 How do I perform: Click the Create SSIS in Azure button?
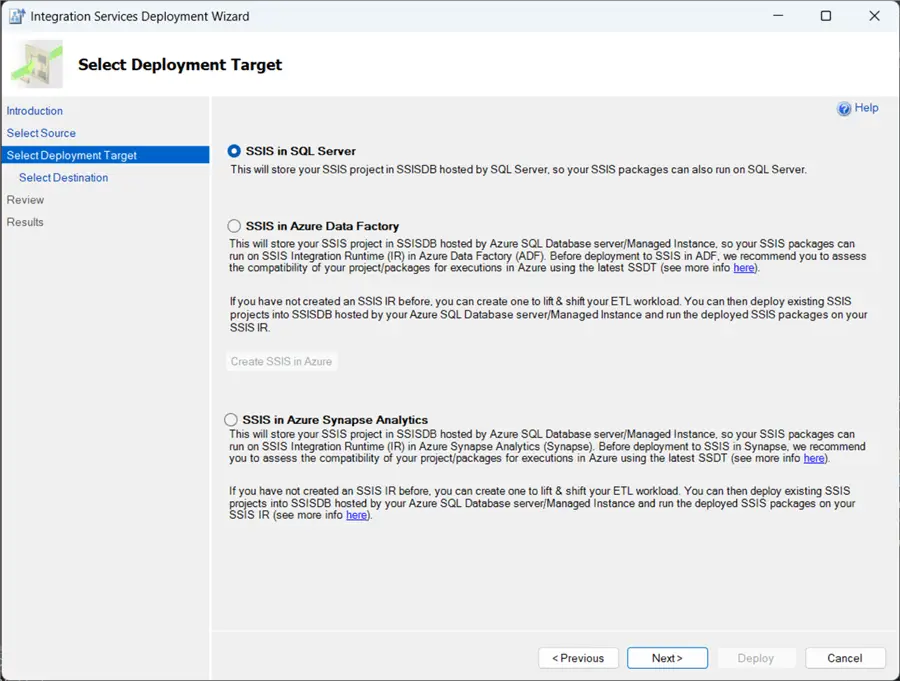click(x=281, y=361)
